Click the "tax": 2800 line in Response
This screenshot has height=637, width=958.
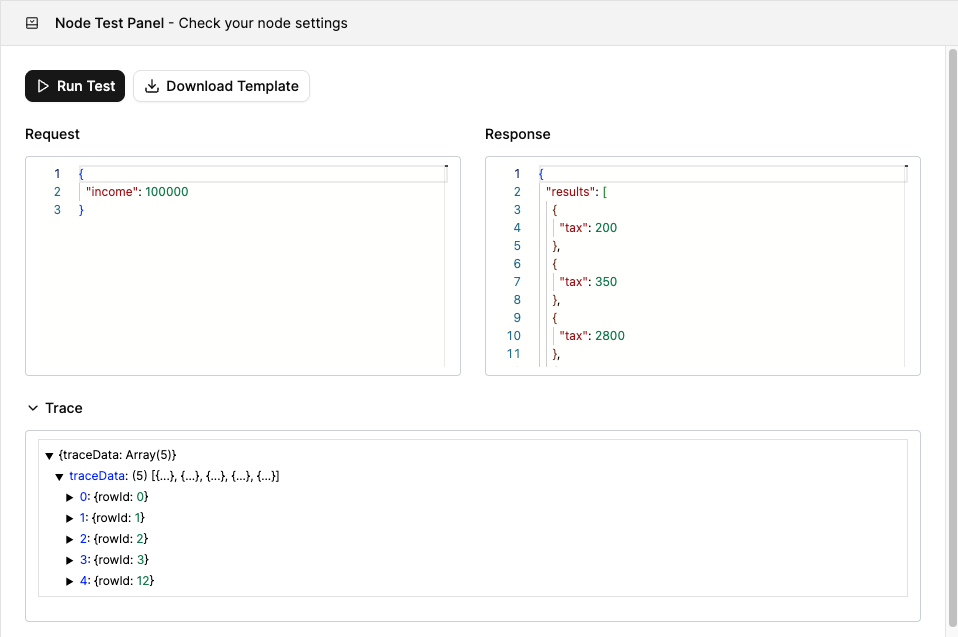pyautogui.click(x=591, y=336)
